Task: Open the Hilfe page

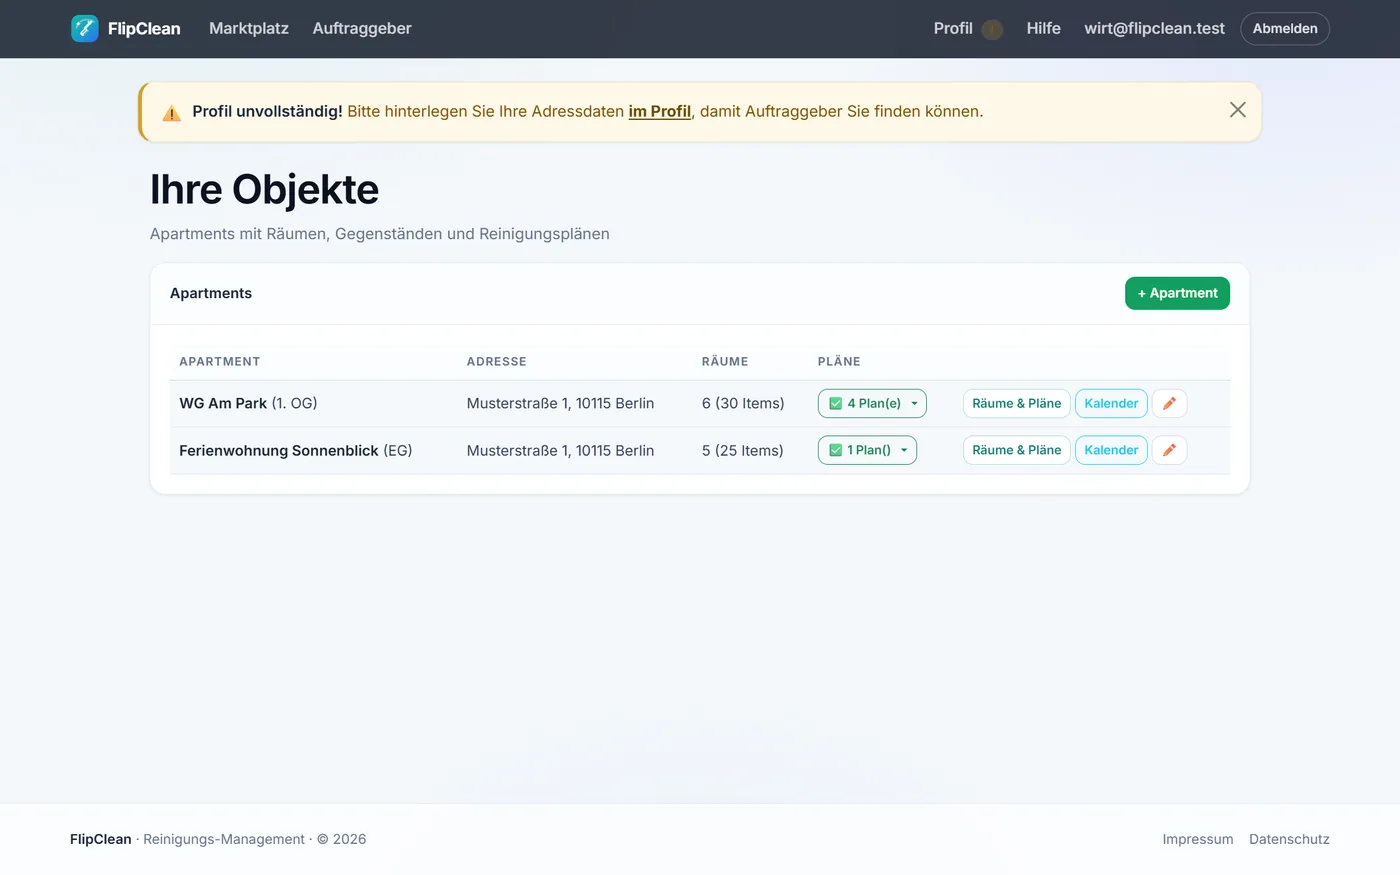Action: point(1043,28)
